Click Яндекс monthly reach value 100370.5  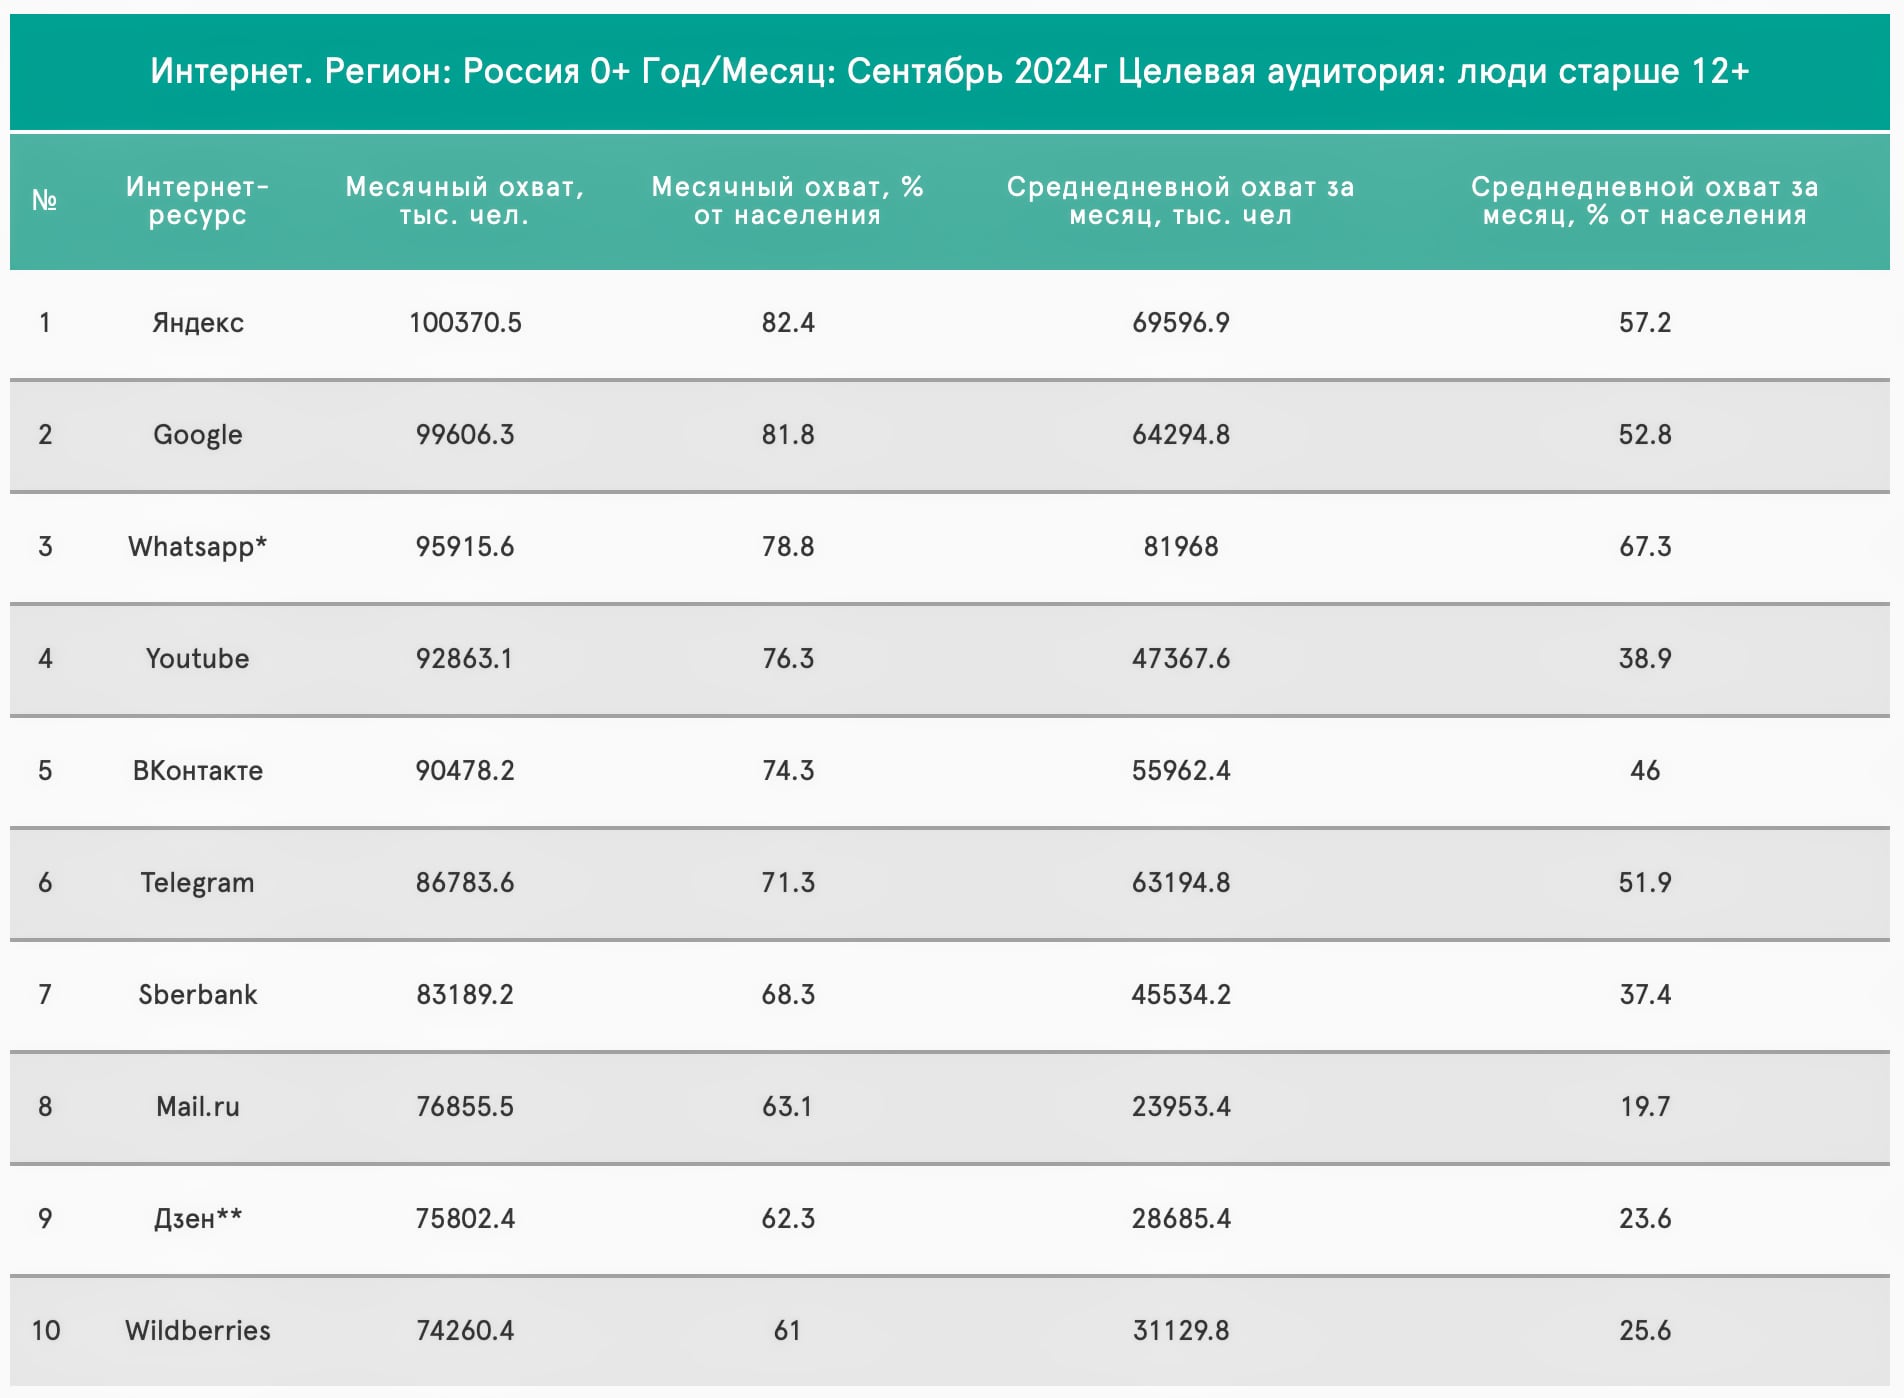click(x=465, y=323)
